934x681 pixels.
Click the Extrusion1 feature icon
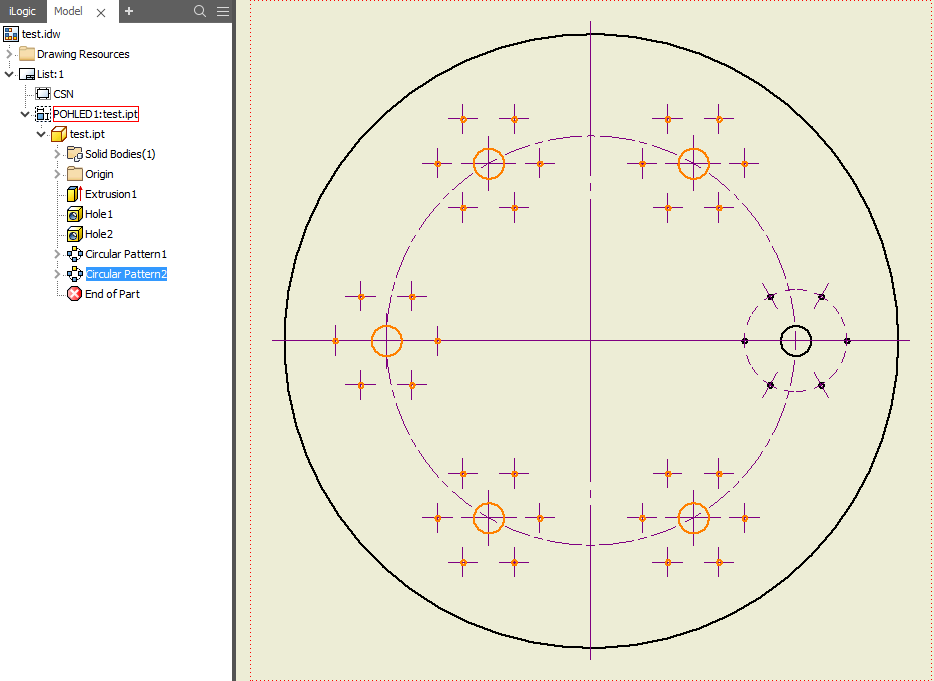pyautogui.click(x=75, y=194)
